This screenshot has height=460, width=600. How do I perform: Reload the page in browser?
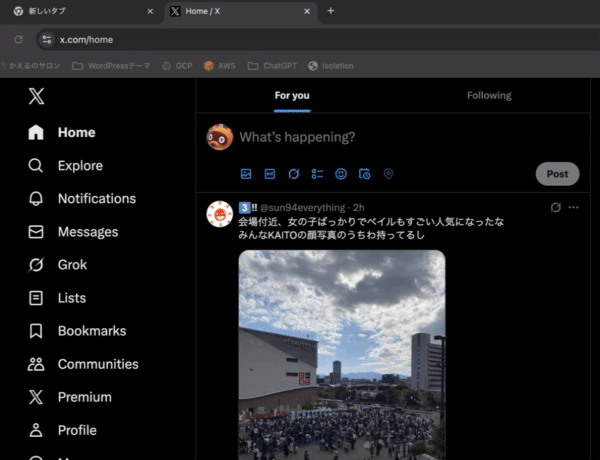click(x=18, y=39)
